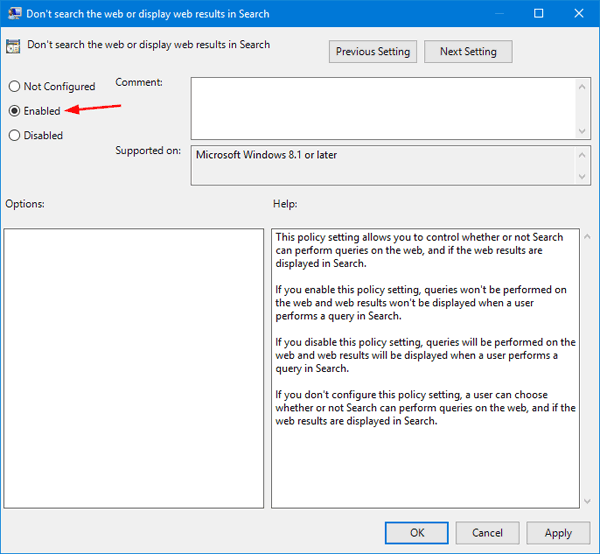The width and height of the screenshot is (600, 554).
Task: Apply the policy changes
Action: point(558,533)
